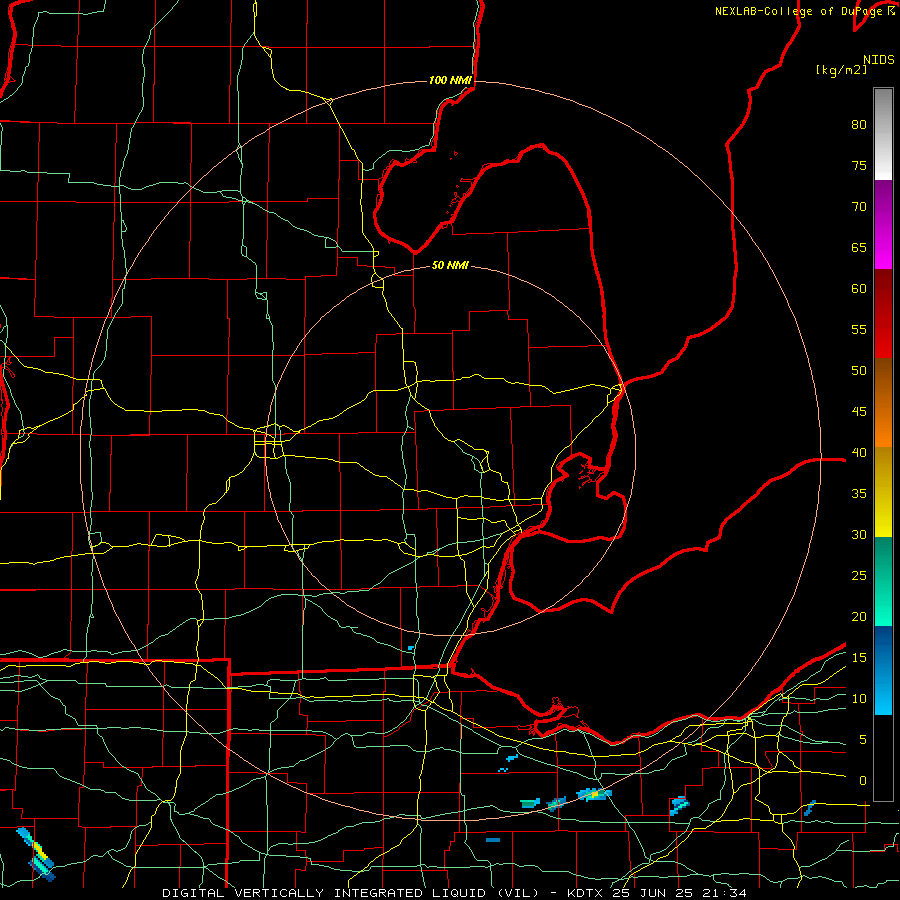Click the KDTX station identifier in the caption
The height and width of the screenshot is (900, 900).
pos(586,893)
